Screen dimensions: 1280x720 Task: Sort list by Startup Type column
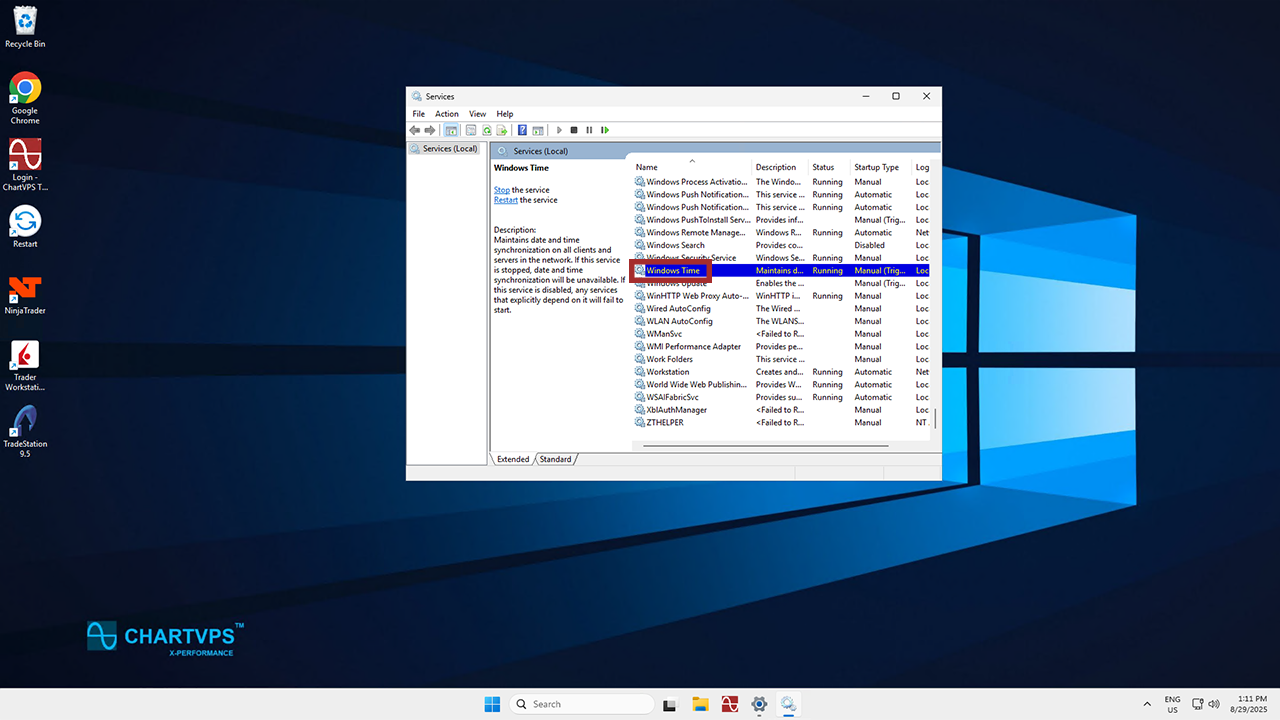[x=878, y=167]
